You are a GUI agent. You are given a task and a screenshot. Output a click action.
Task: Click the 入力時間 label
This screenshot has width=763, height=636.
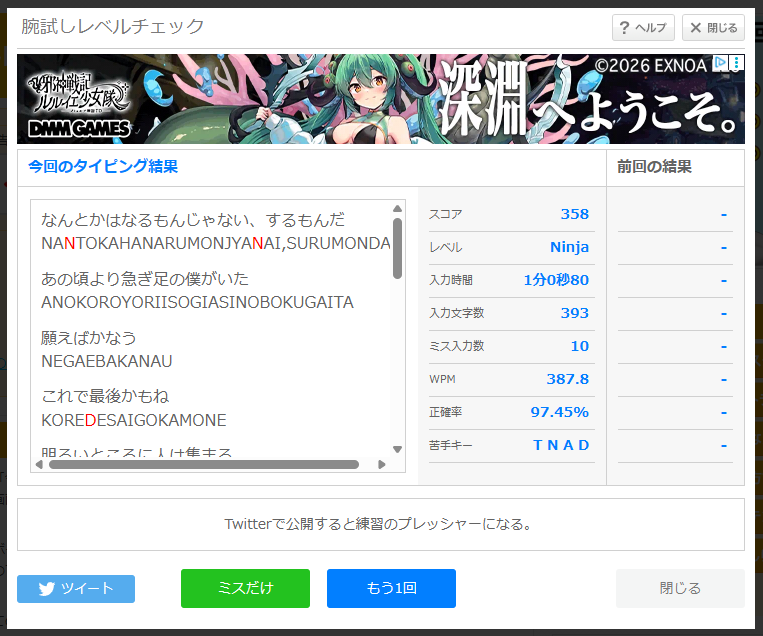click(451, 280)
